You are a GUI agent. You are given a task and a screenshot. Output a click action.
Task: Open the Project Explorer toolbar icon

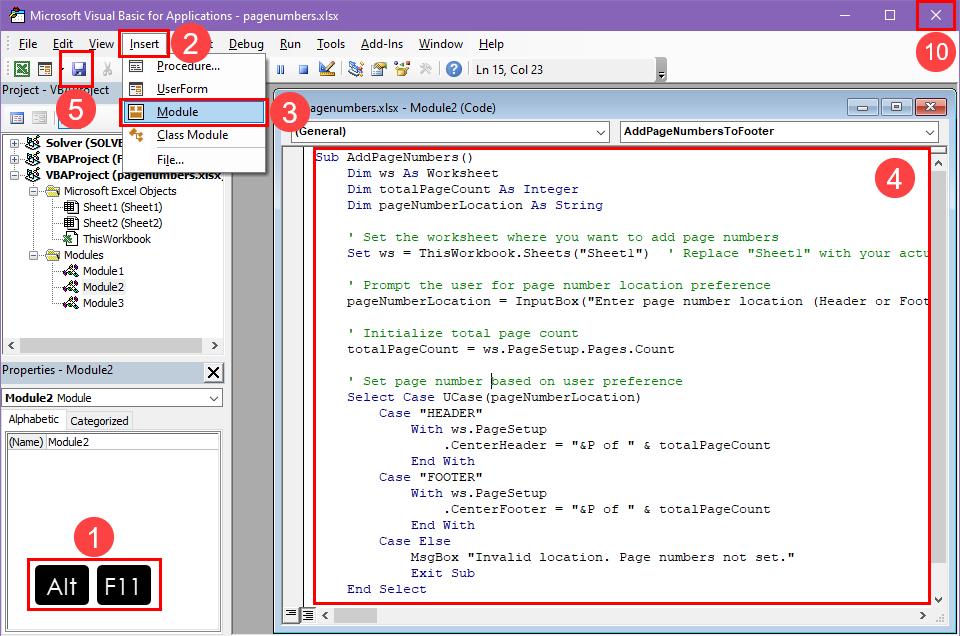click(356, 69)
